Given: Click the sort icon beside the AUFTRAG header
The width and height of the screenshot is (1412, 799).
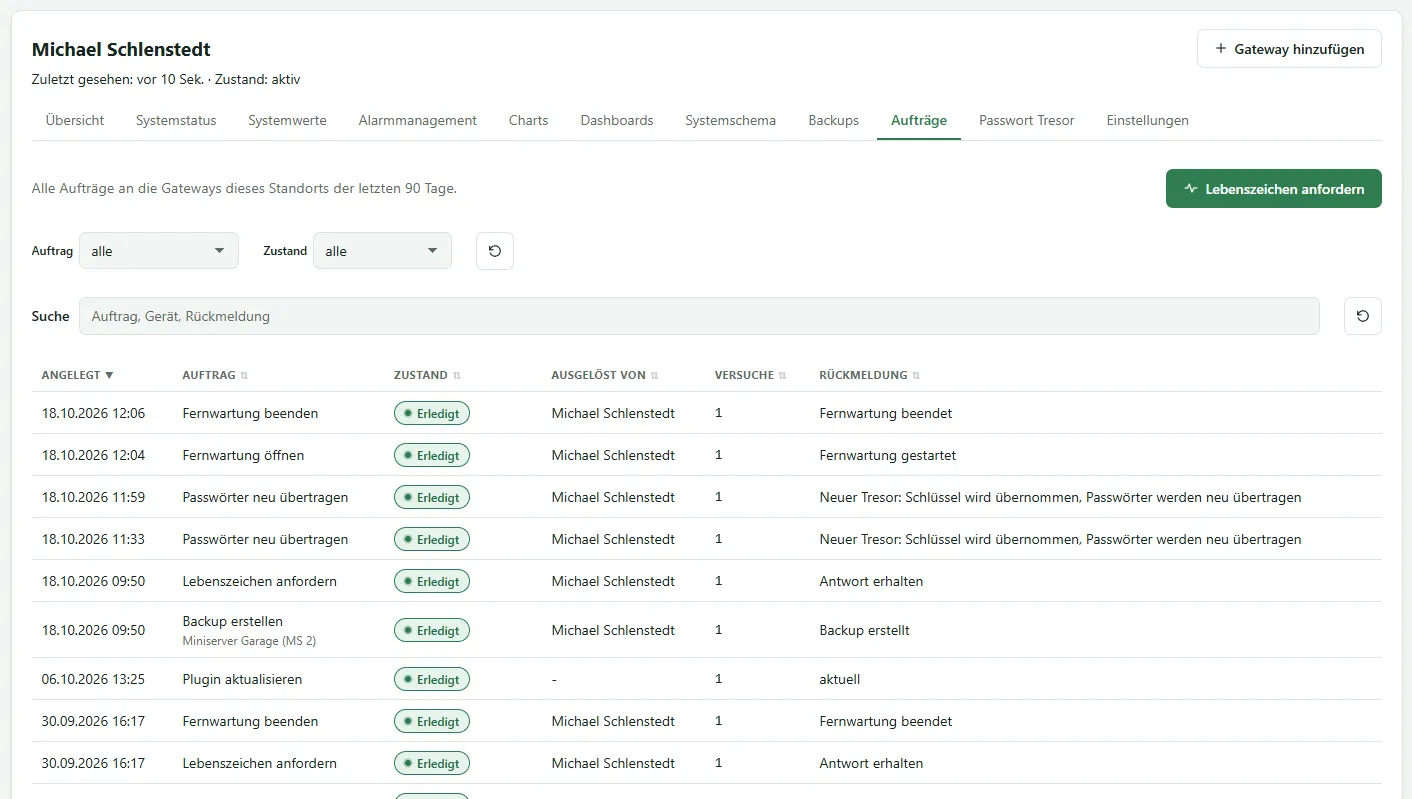Looking at the screenshot, I should pyautogui.click(x=244, y=375).
